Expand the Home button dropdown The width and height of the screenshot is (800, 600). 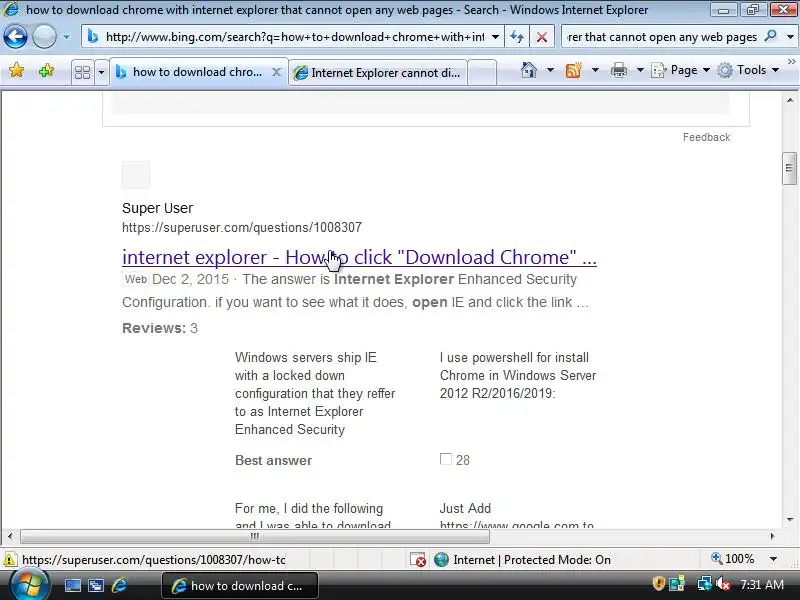[551, 70]
